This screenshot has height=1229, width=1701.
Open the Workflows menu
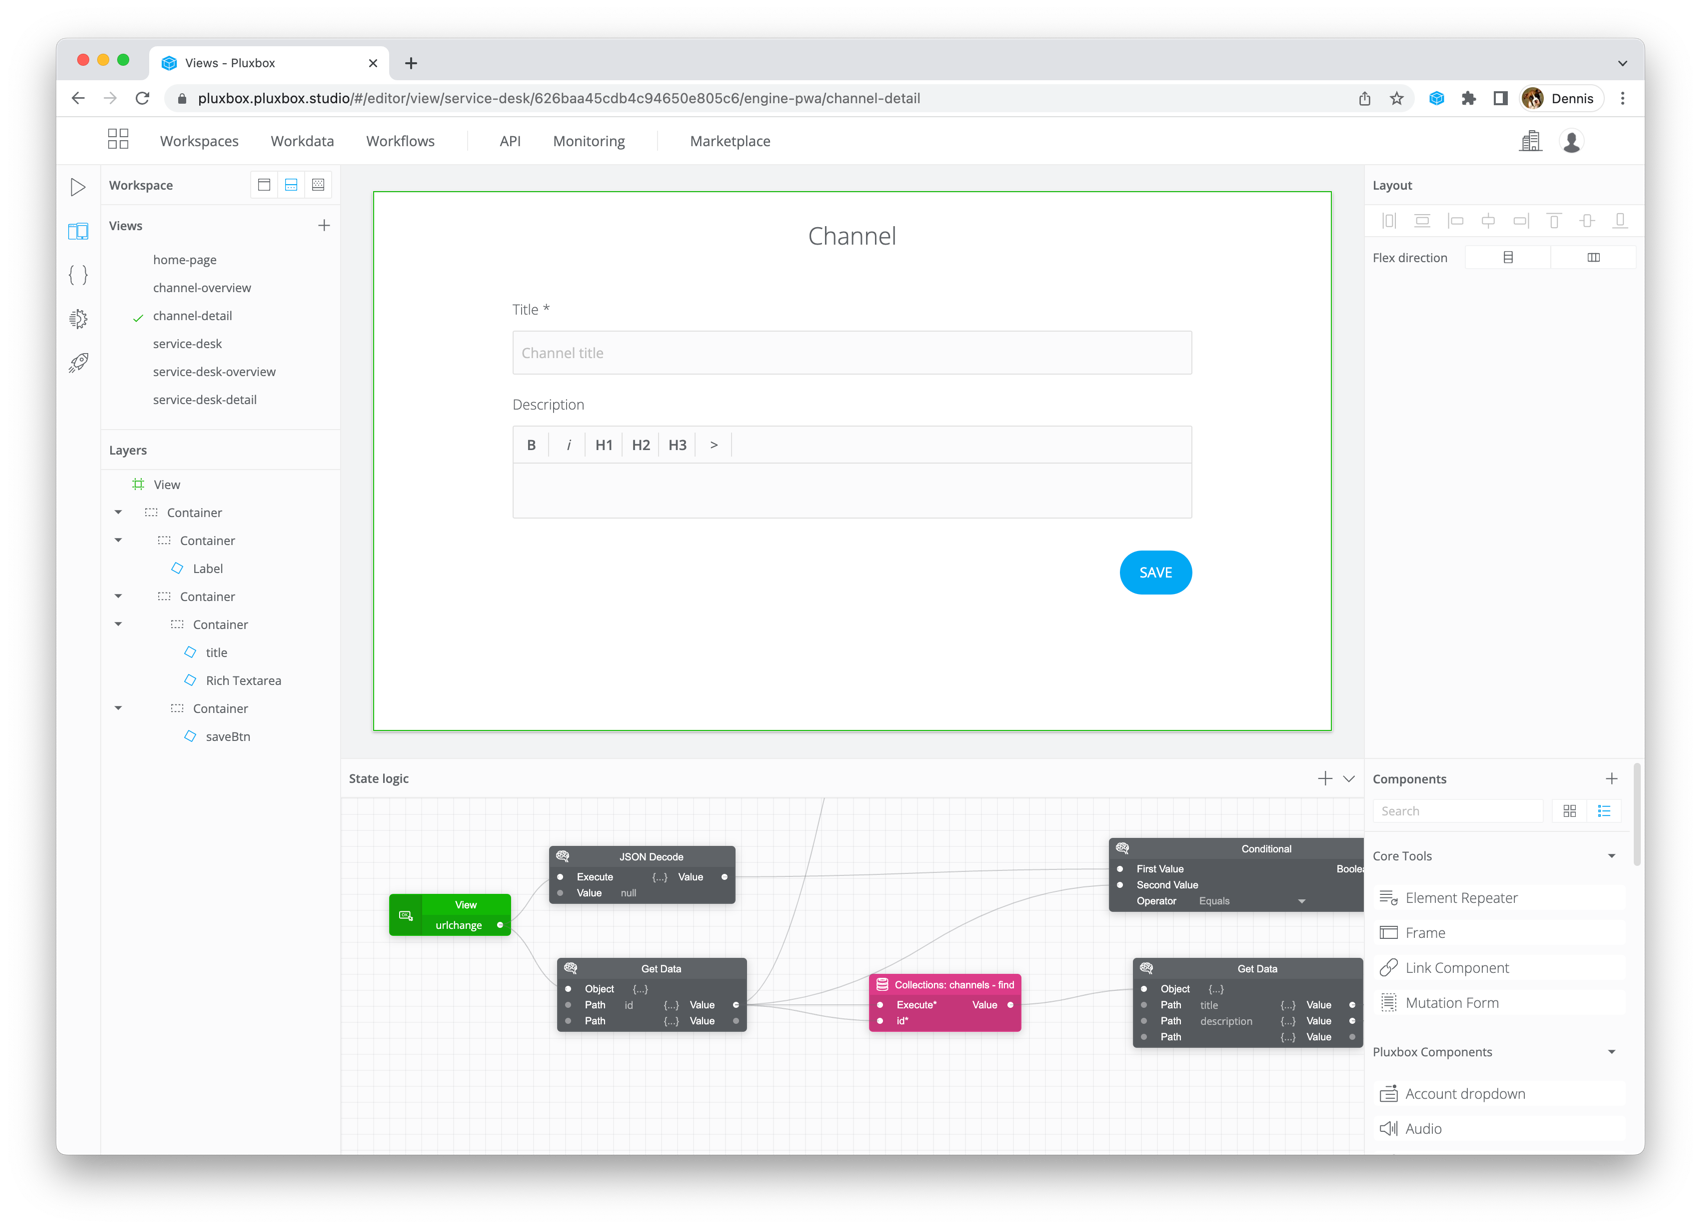point(400,140)
